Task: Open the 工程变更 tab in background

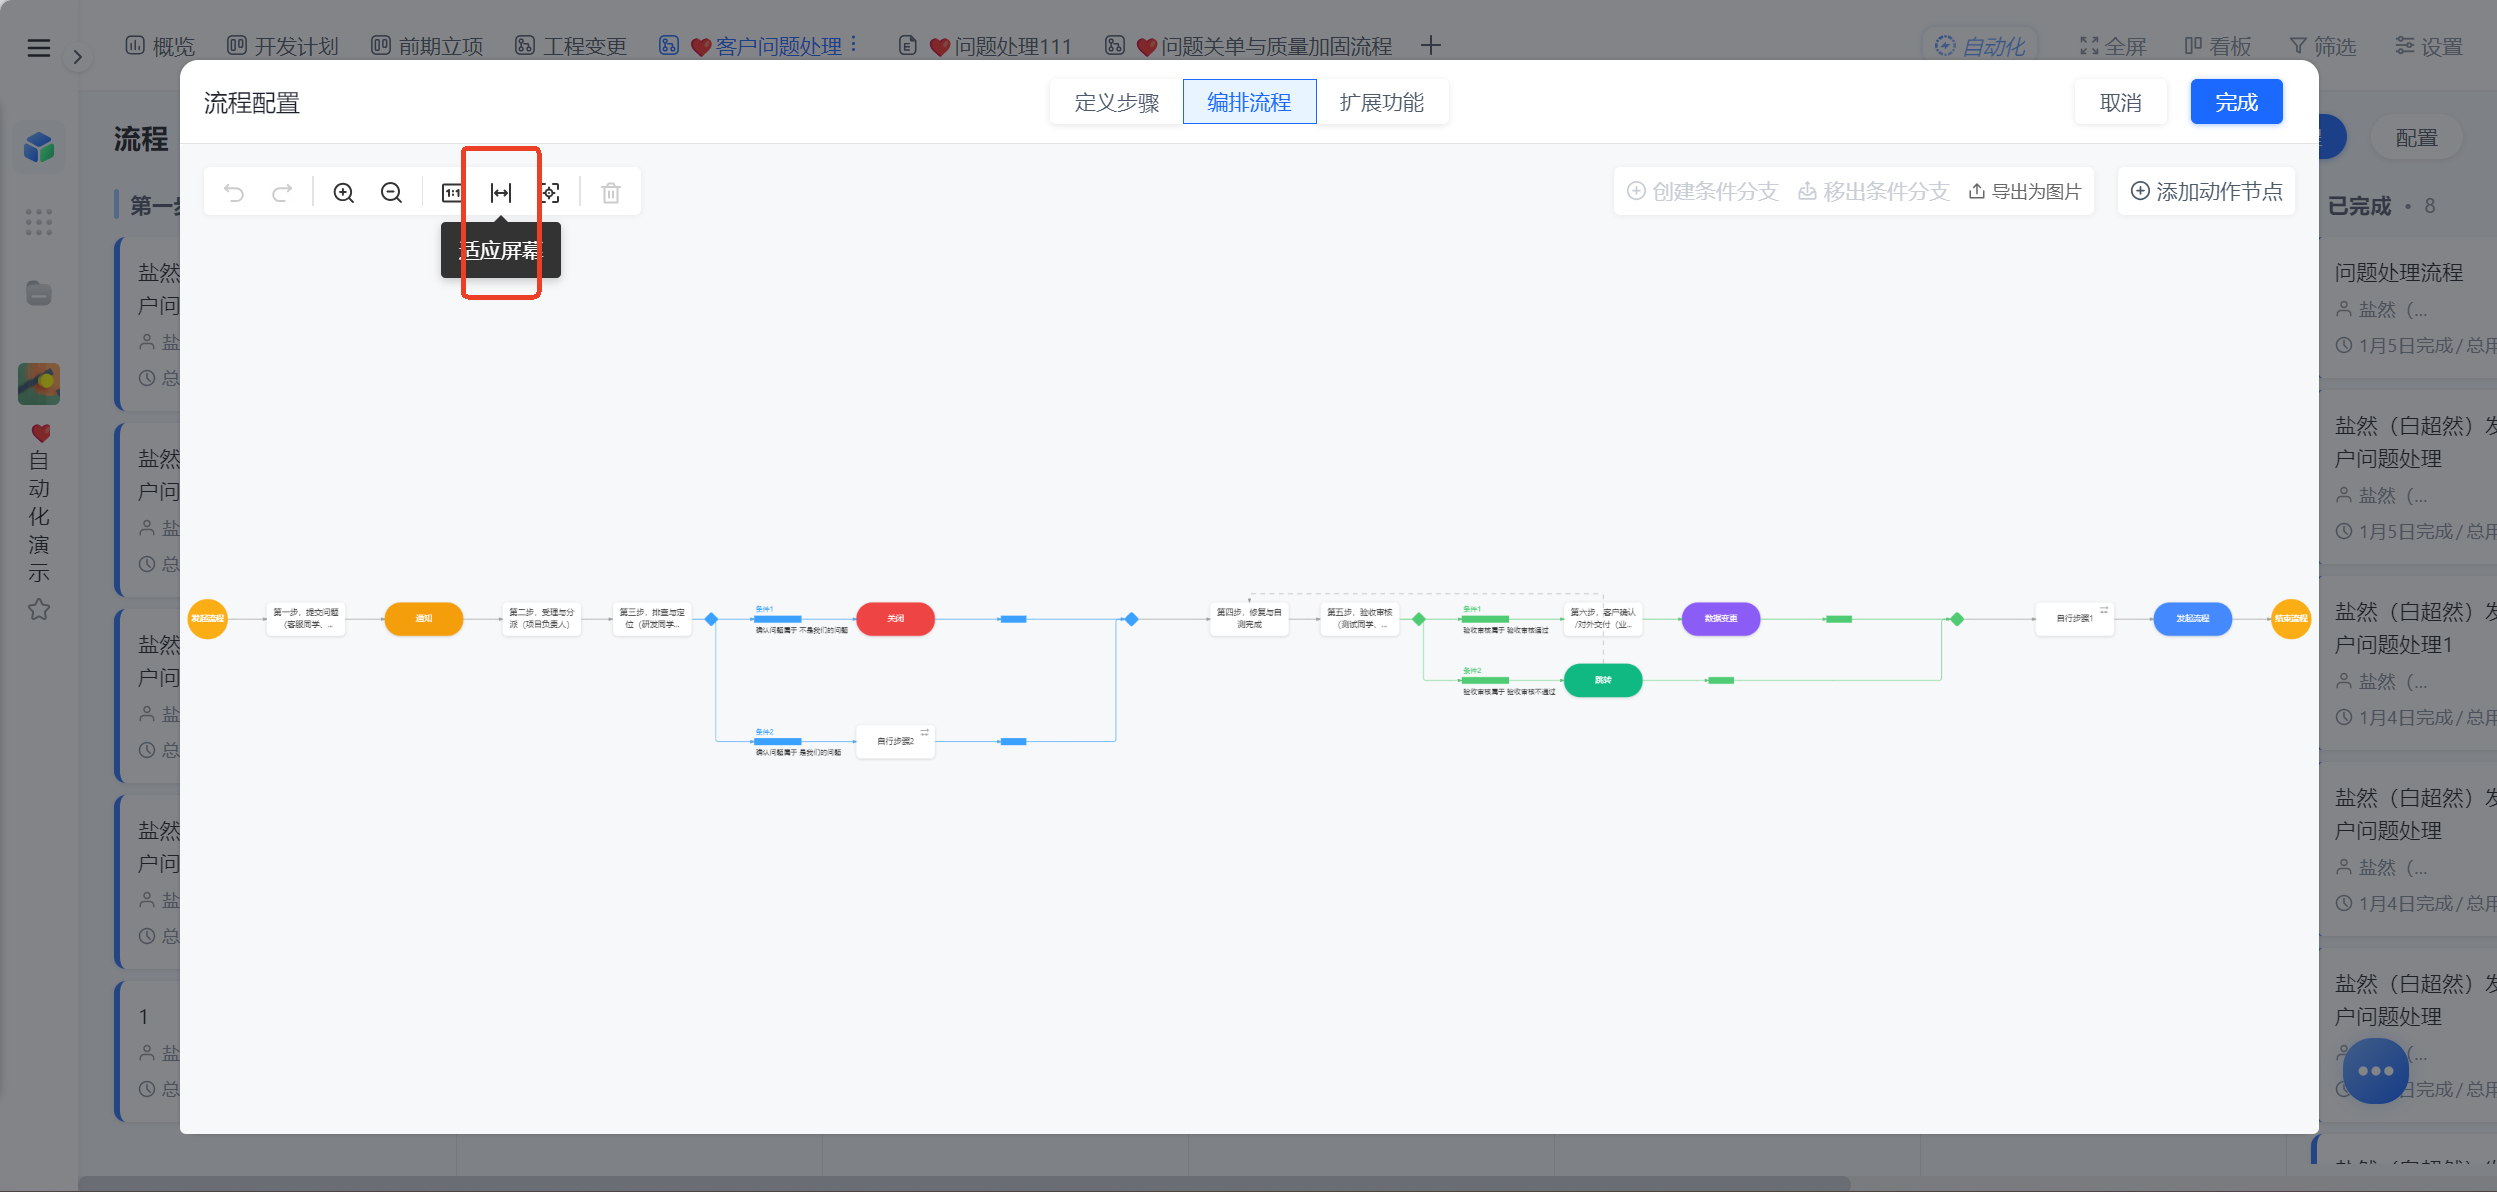Action: (x=571, y=46)
